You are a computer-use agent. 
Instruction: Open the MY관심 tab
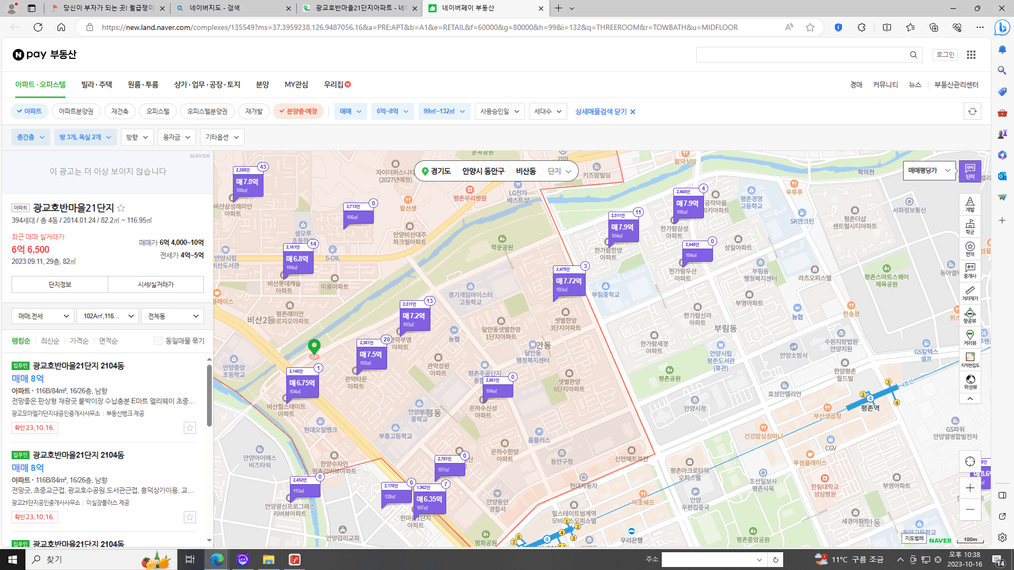(296, 85)
